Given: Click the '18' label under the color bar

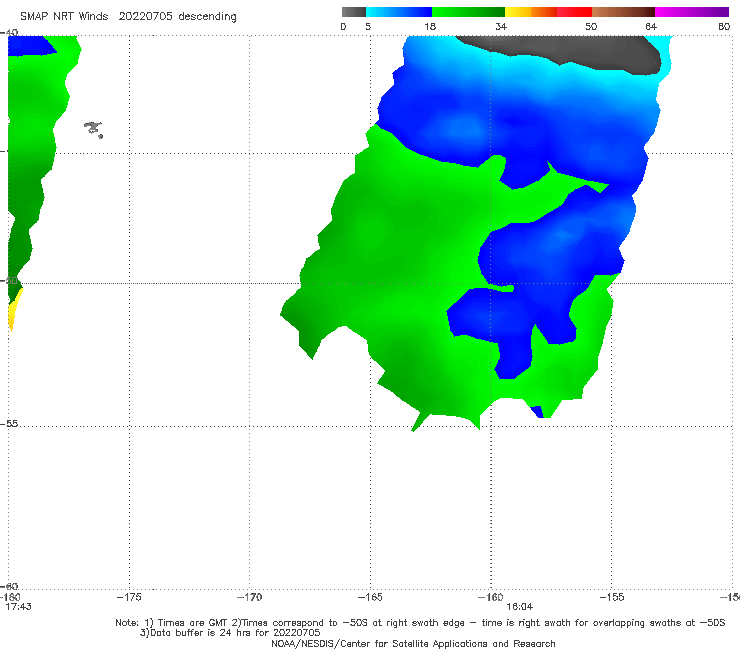Looking at the screenshot, I should [430, 27].
